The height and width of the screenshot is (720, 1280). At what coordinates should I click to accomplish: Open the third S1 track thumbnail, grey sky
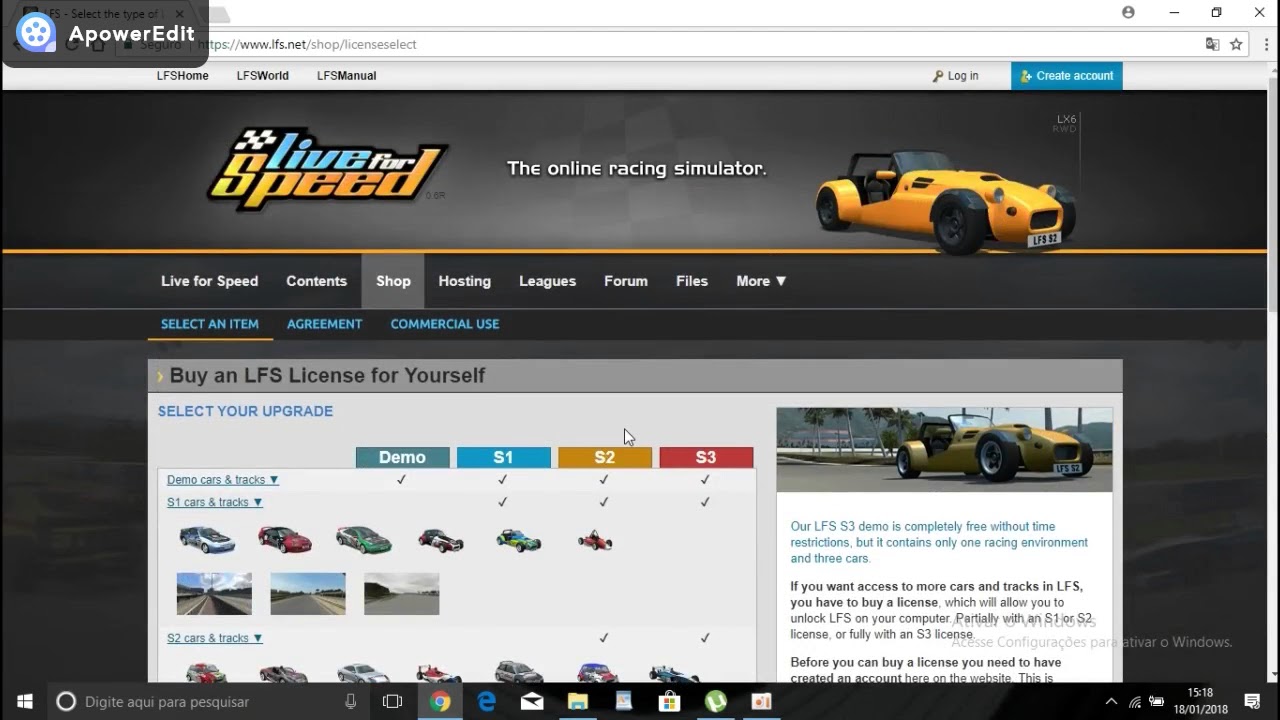point(402,593)
